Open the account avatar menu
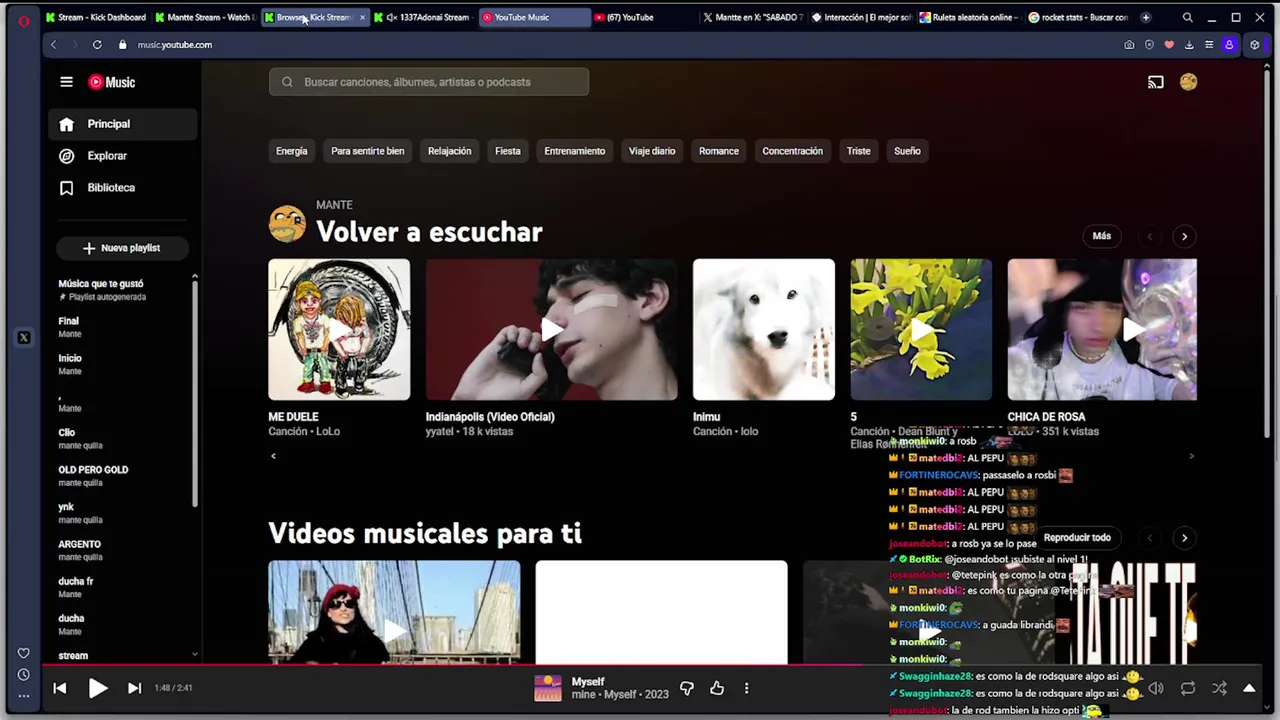 (x=1188, y=82)
